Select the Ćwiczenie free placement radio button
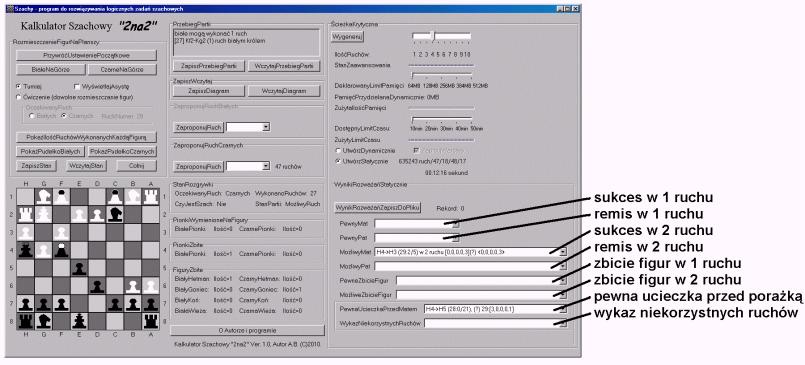Image resolution: width=805 pixels, height=365 pixels. (19, 97)
